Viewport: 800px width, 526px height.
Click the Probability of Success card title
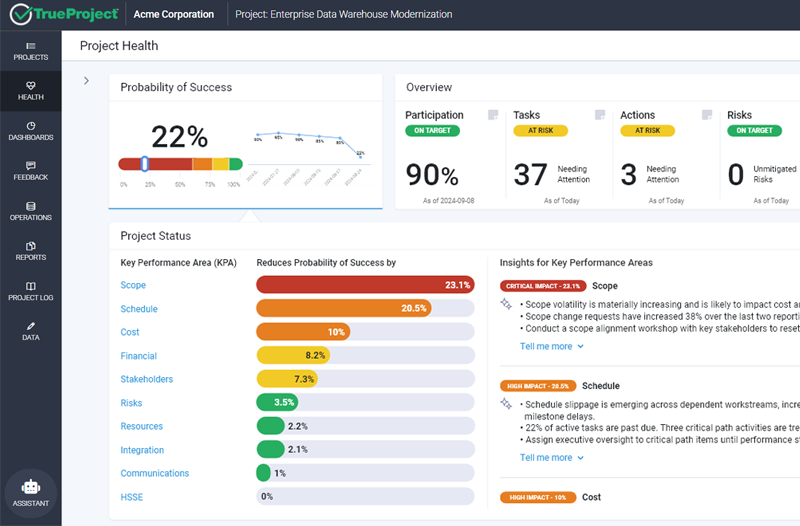[x=176, y=87]
